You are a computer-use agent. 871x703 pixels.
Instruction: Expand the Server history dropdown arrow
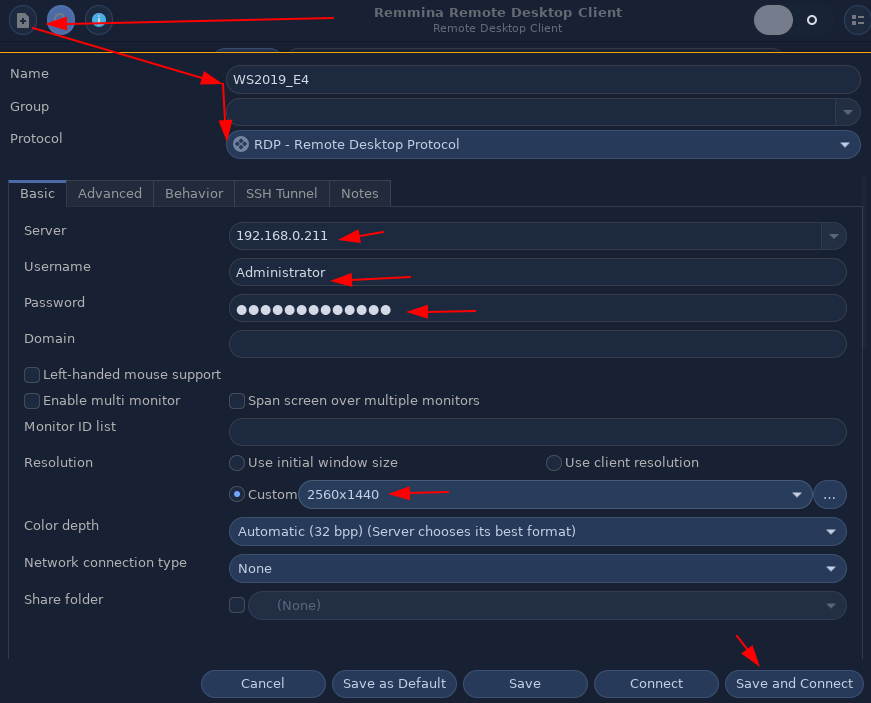point(833,236)
